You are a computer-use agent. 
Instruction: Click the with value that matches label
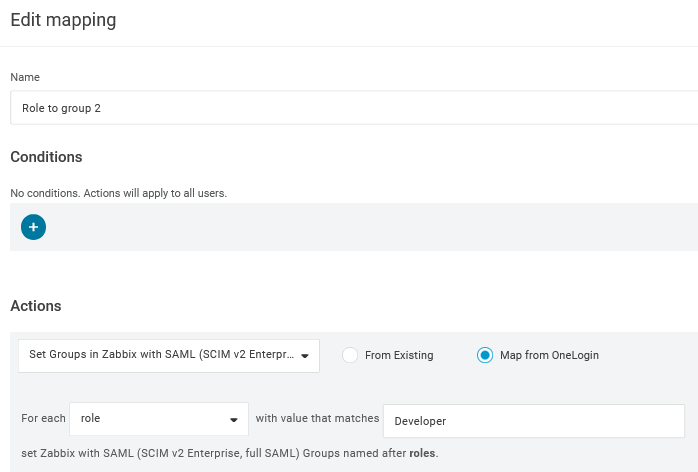[317, 420]
